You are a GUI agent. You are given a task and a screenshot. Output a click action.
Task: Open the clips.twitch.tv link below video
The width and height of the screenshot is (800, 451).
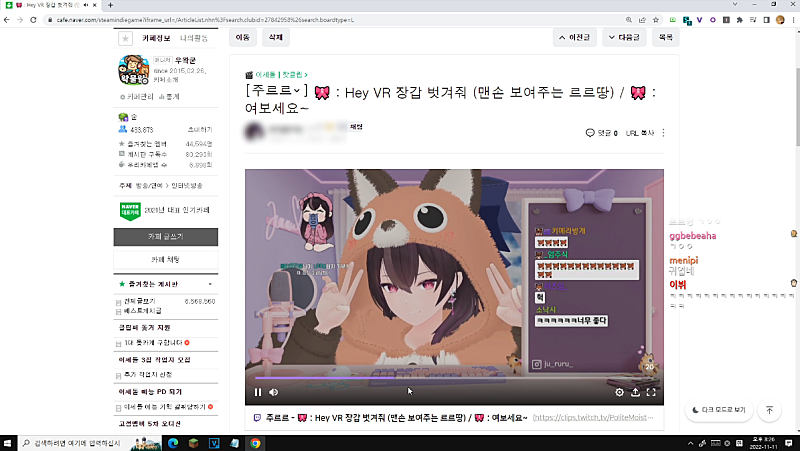coord(593,417)
